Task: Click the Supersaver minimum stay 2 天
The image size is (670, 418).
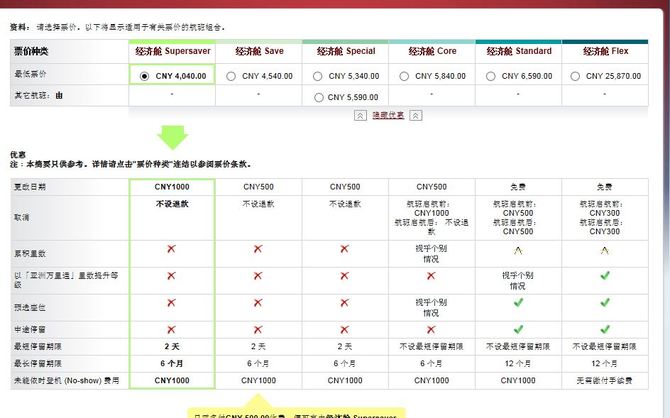Action: pyautogui.click(x=172, y=347)
